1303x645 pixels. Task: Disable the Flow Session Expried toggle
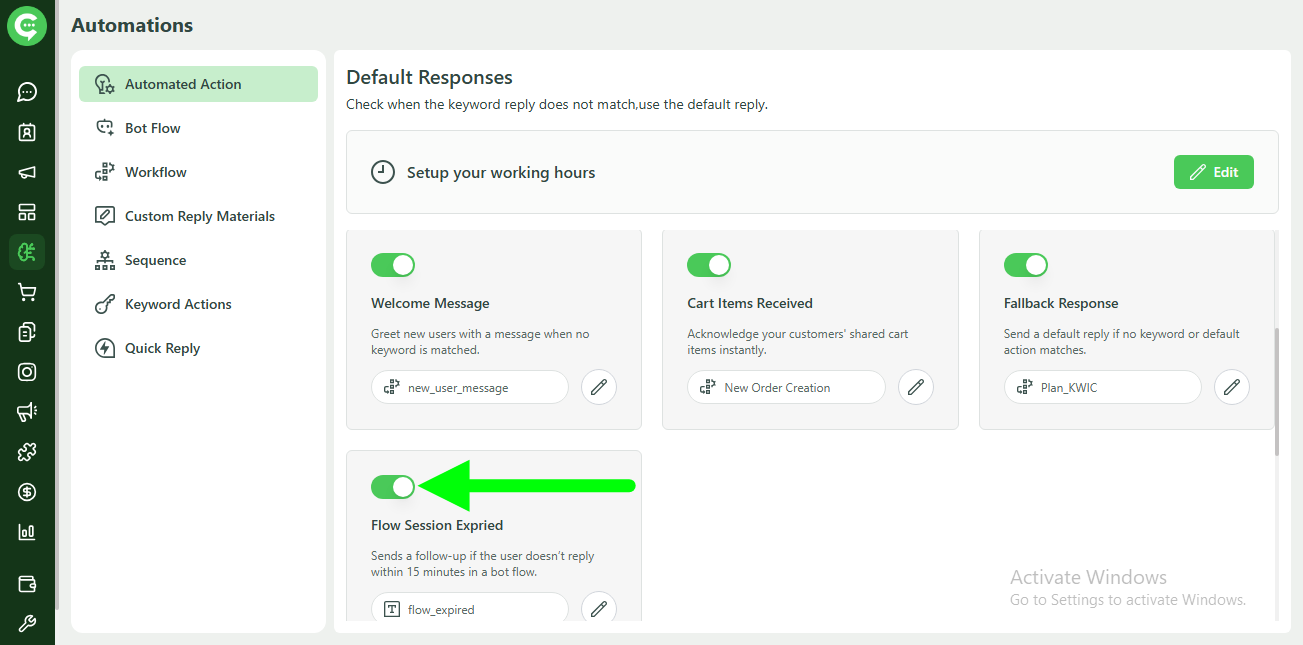tap(393, 487)
